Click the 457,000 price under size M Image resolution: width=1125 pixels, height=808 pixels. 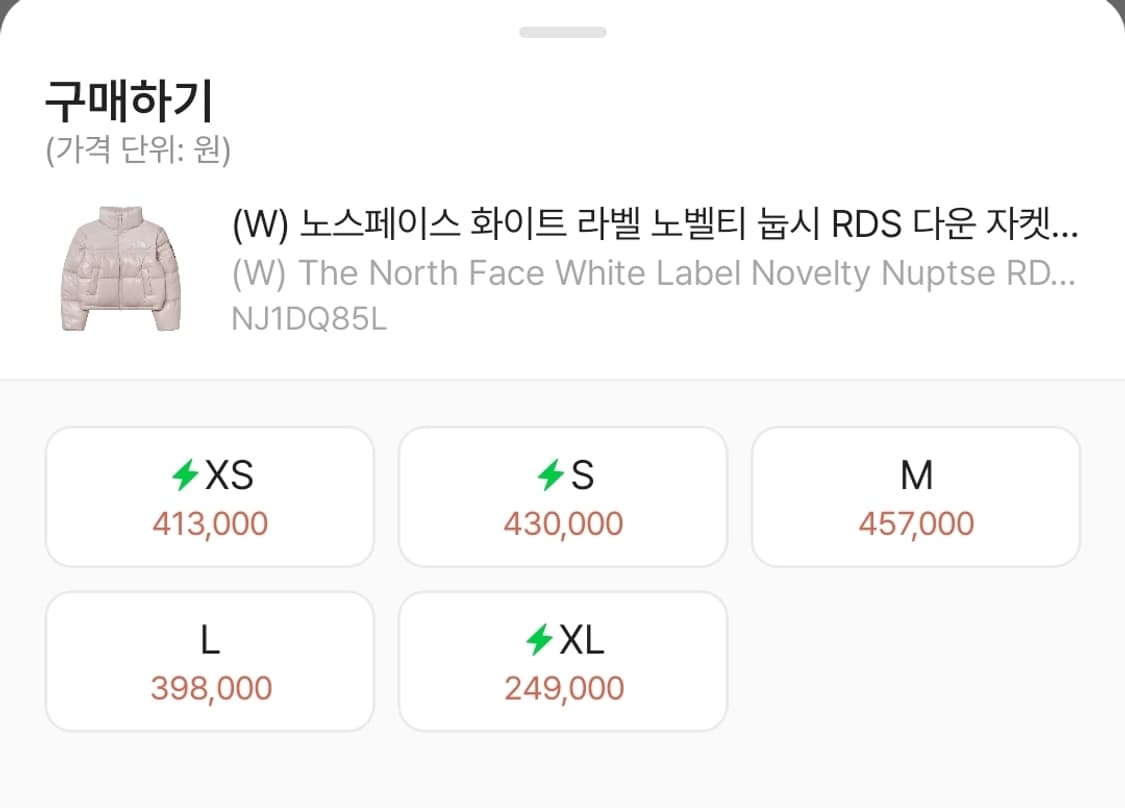pyautogui.click(x=916, y=523)
